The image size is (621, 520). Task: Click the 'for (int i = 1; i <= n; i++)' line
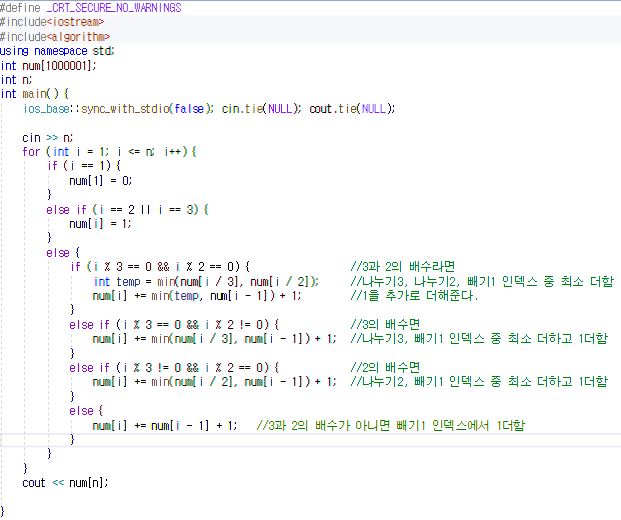(x=109, y=152)
